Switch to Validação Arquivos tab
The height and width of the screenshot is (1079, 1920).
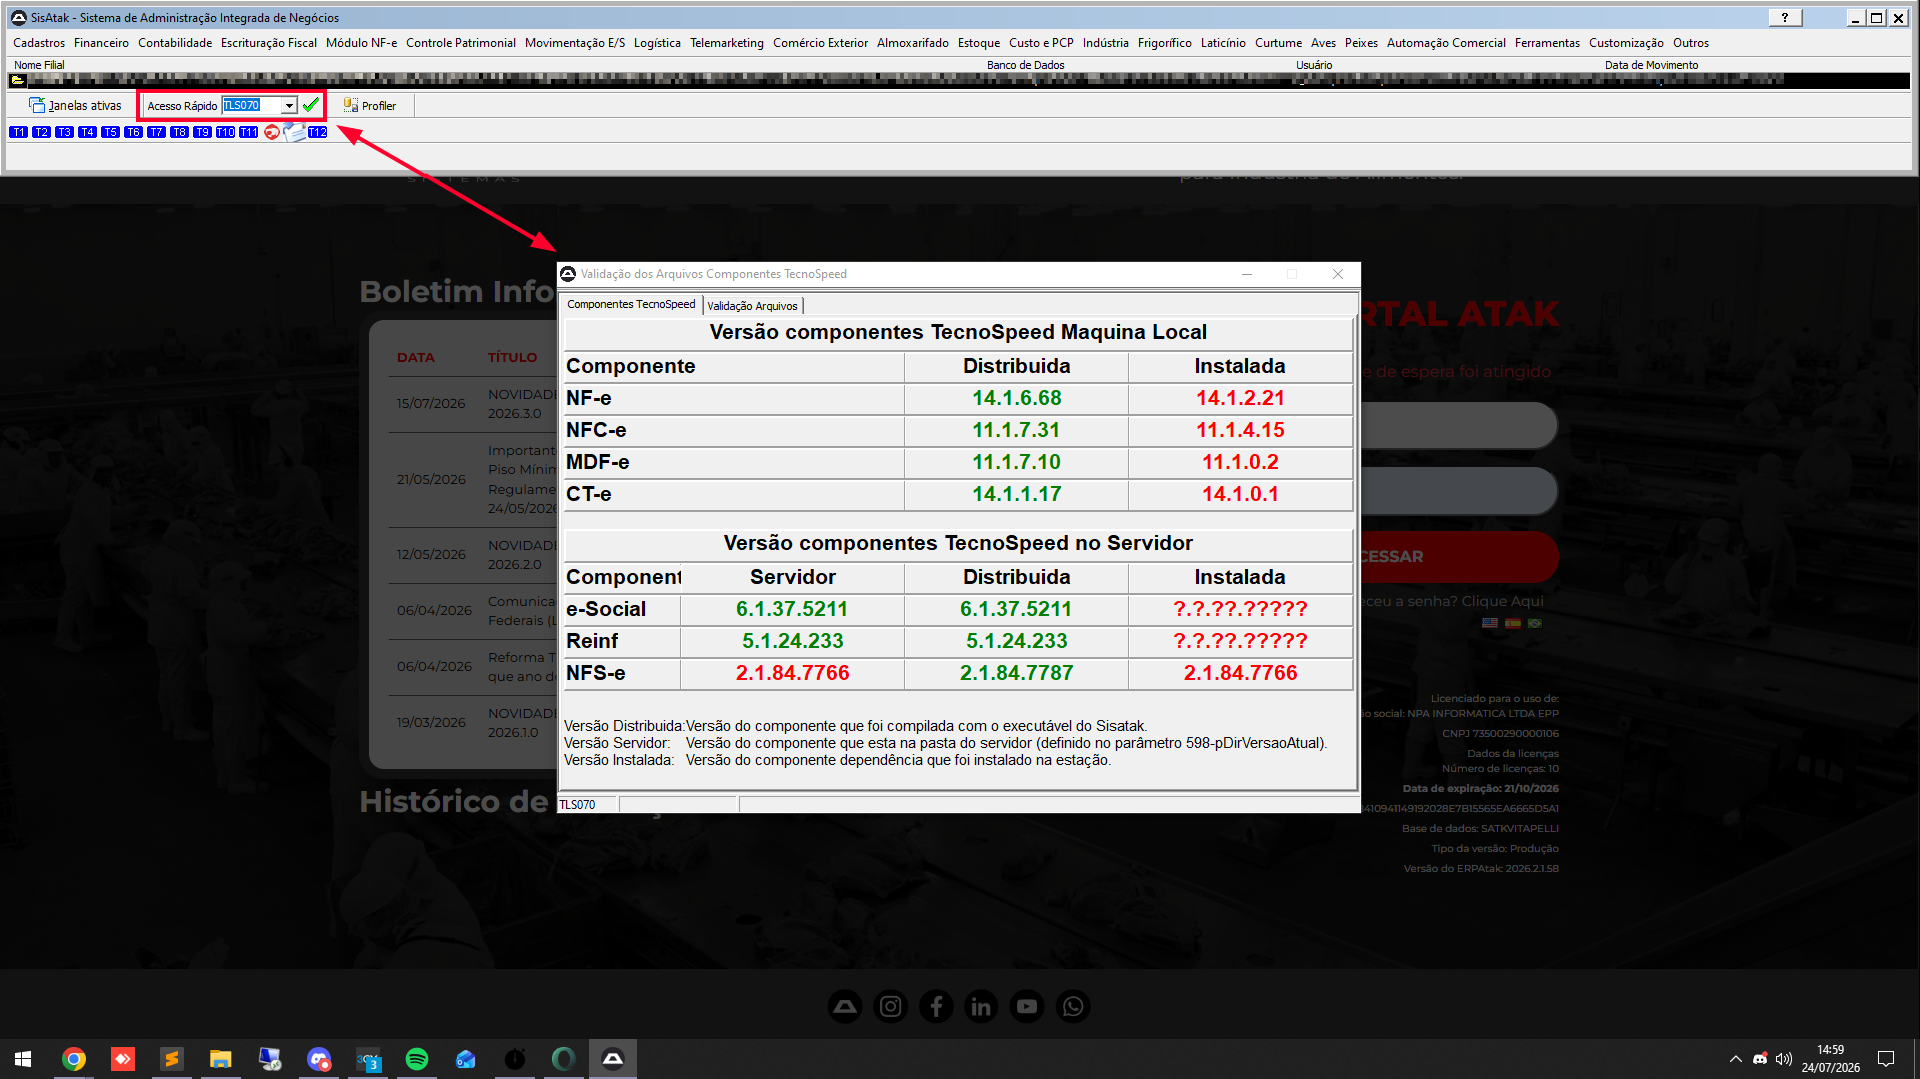click(x=752, y=306)
